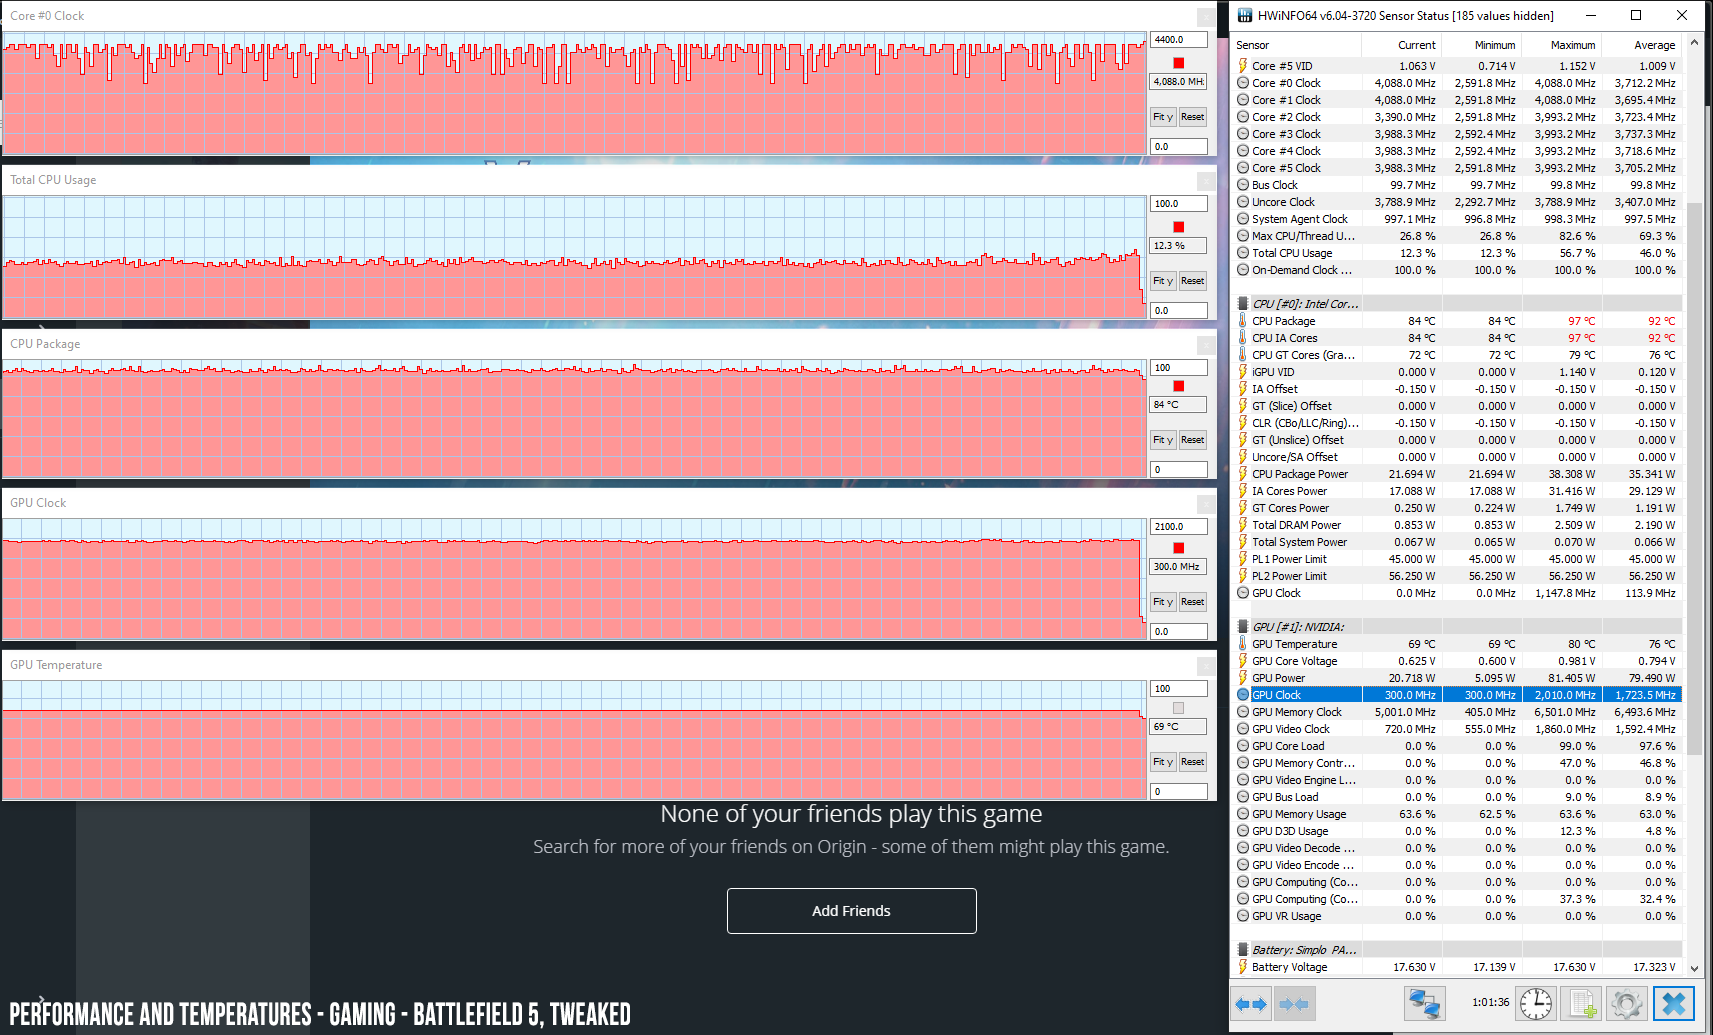1713x1035 pixels.
Task: Edit Core #0 Clock graph maximum field 4400.0
Action: [x=1178, y=40]
